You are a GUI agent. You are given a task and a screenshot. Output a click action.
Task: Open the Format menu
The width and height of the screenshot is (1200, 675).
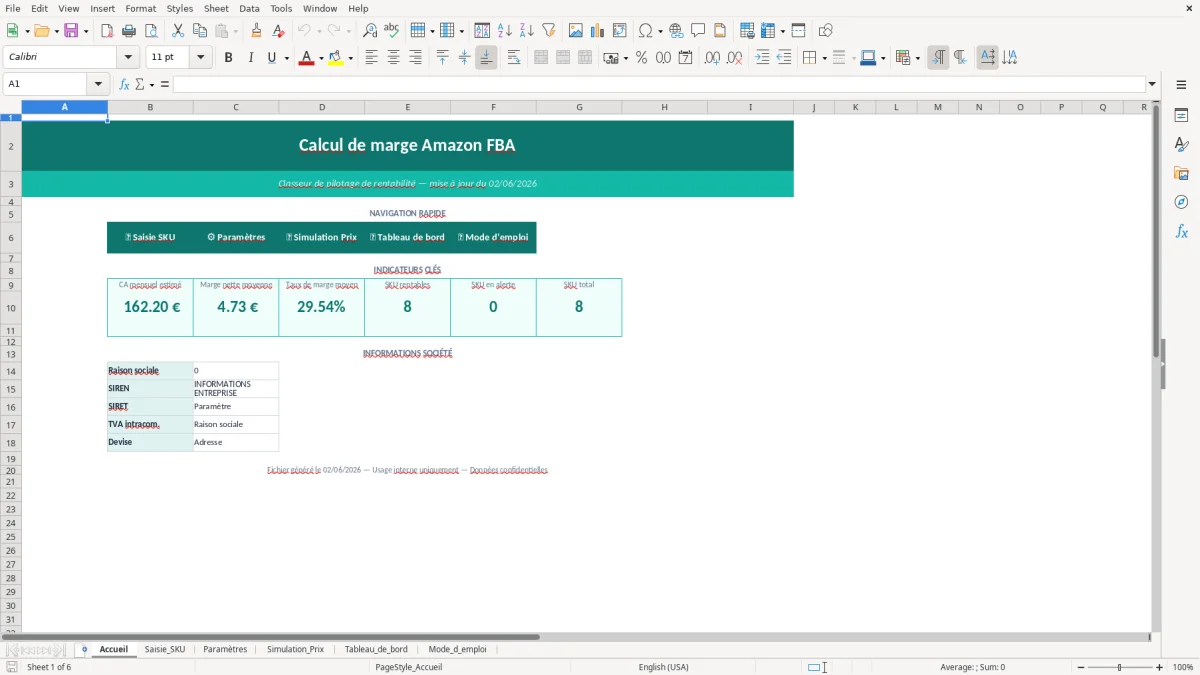coord(140,8)
